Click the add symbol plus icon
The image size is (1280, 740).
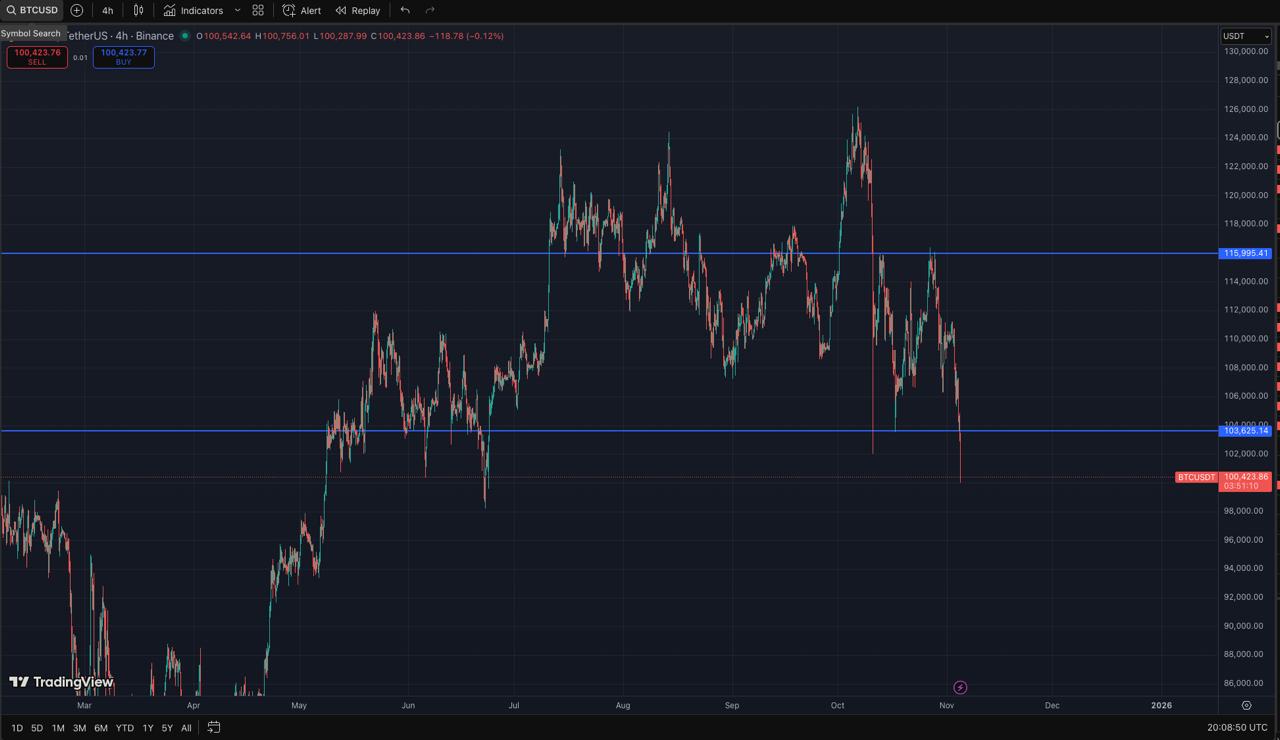point(77,10)
